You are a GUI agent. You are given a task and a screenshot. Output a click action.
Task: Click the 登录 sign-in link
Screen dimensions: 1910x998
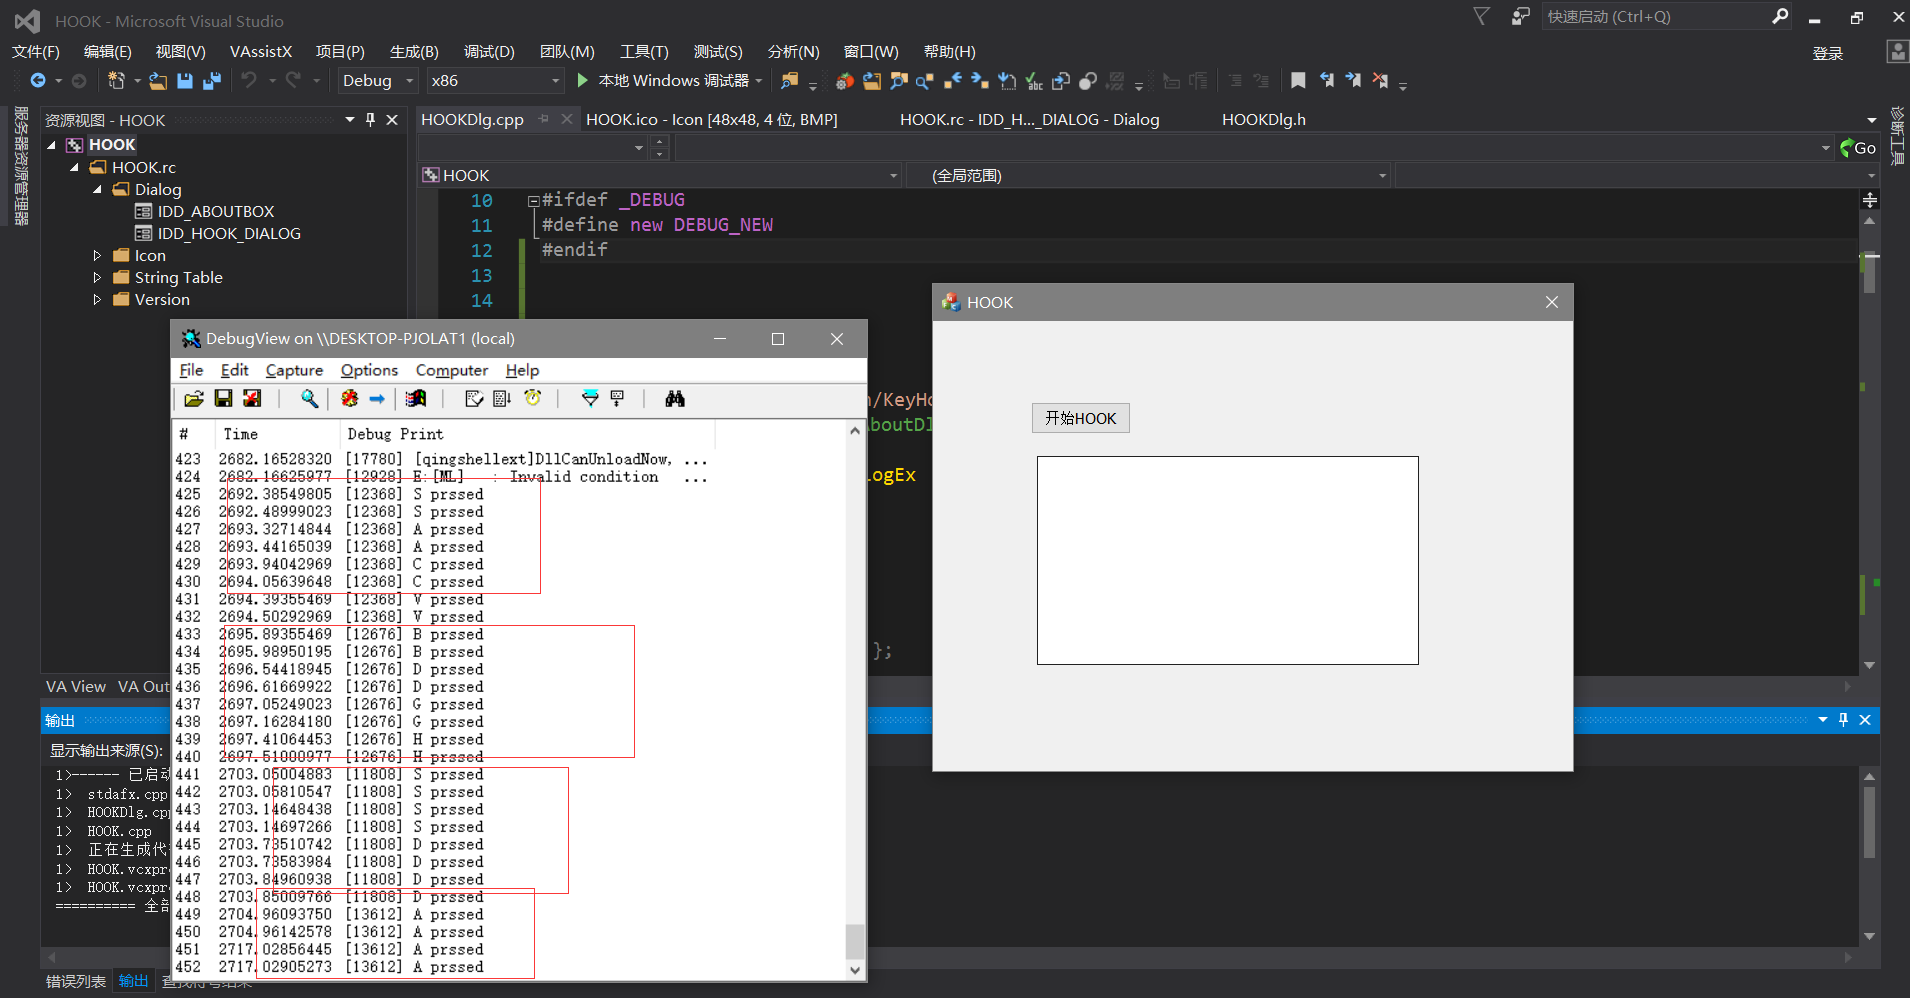click(x=1828, y=53)
